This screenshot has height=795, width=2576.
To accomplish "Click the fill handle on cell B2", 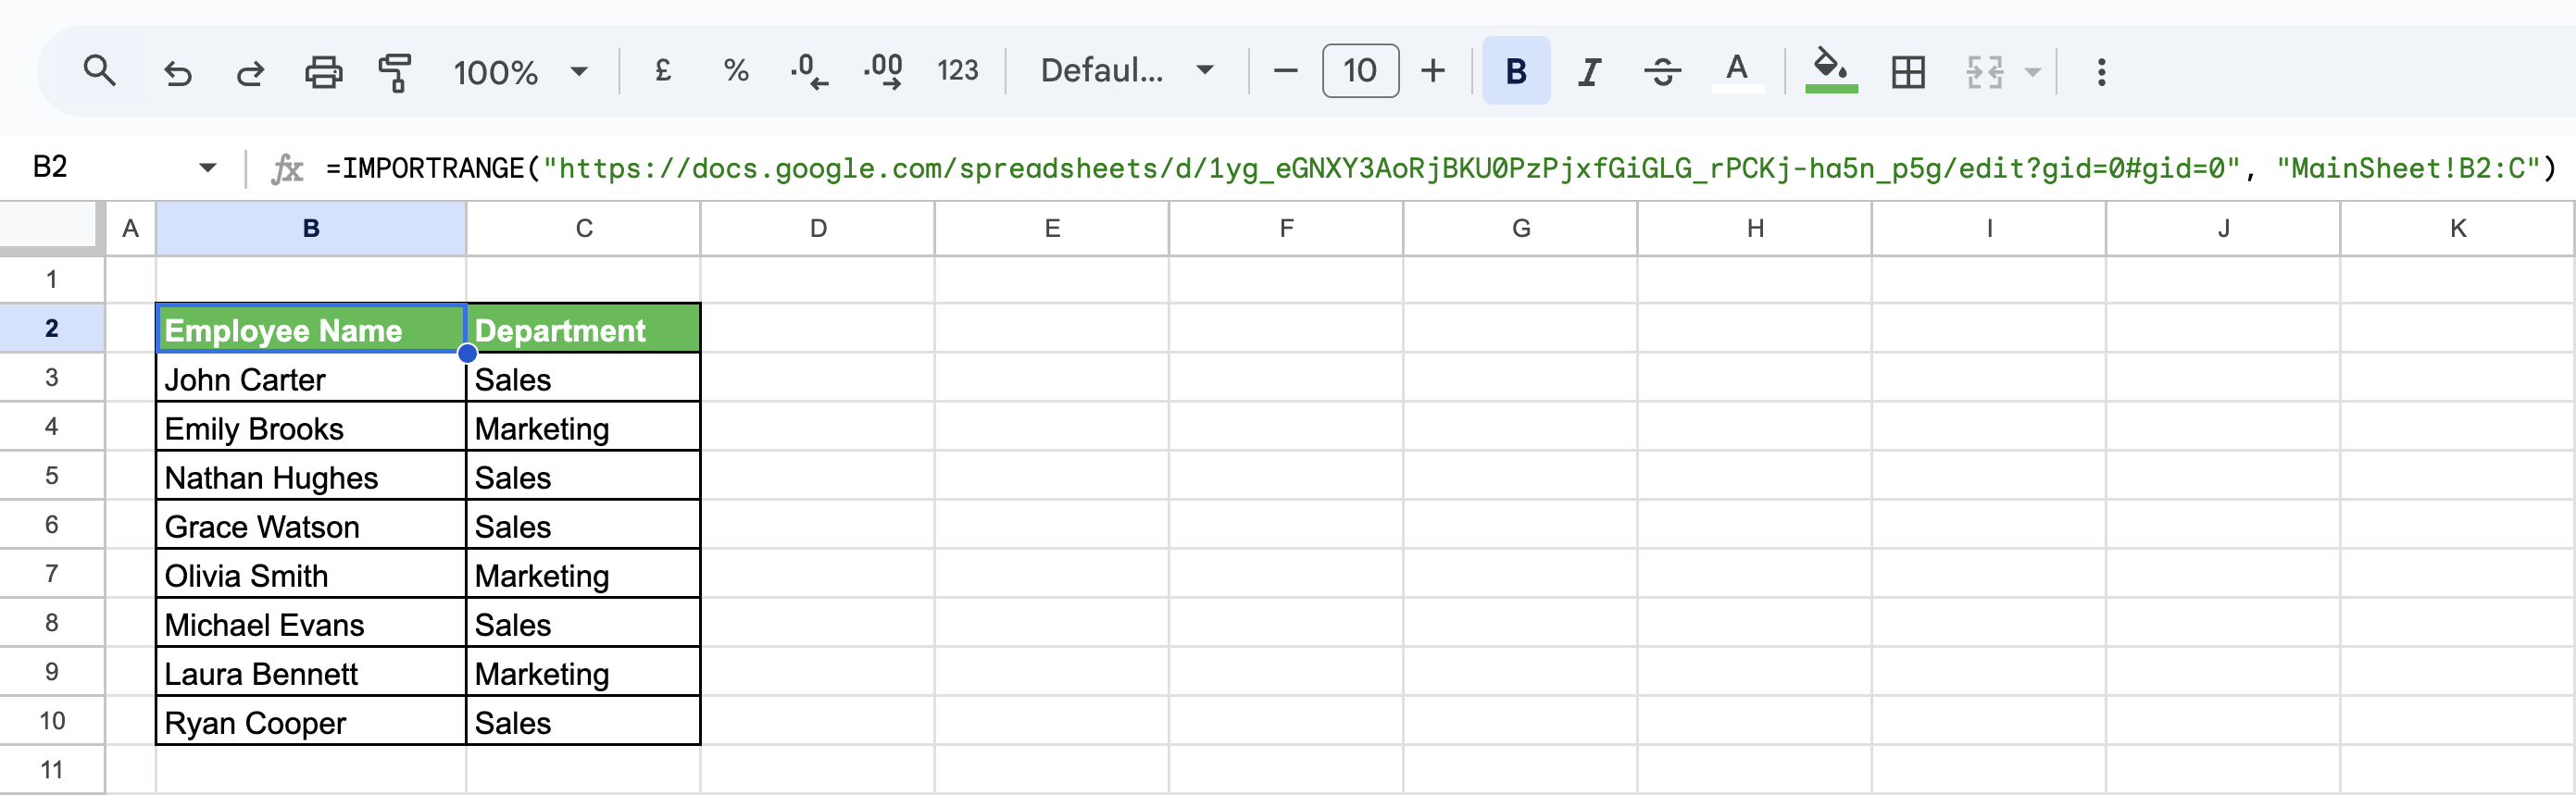I will coord(467,352).
